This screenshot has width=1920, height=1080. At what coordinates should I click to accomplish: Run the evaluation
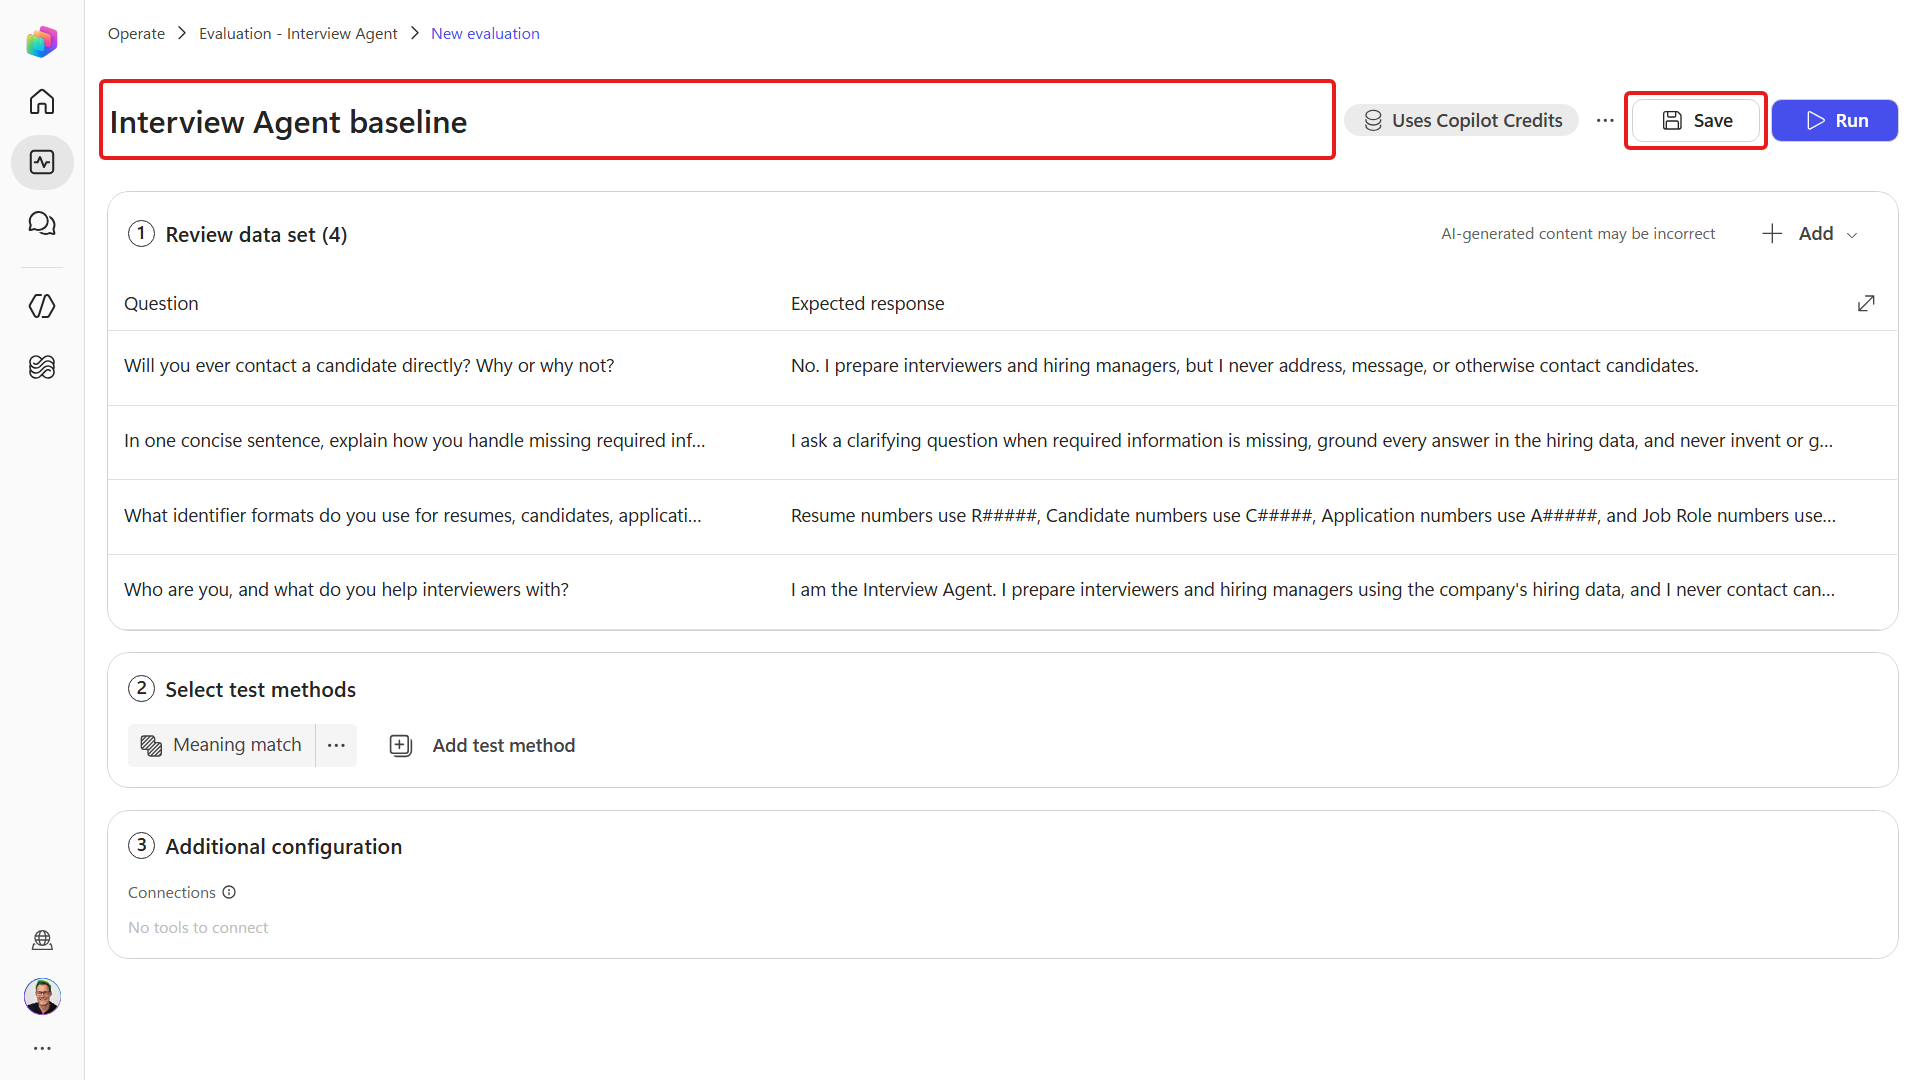(1835, 120)
